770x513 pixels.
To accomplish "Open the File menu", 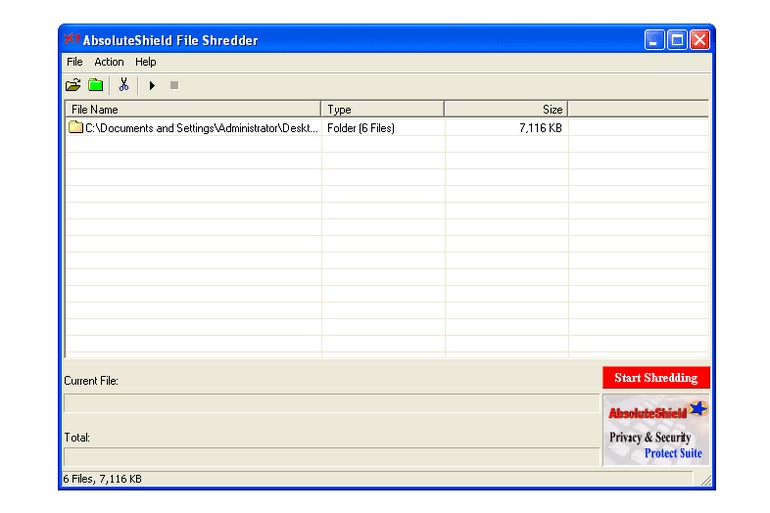I will [x=75, y=62].
